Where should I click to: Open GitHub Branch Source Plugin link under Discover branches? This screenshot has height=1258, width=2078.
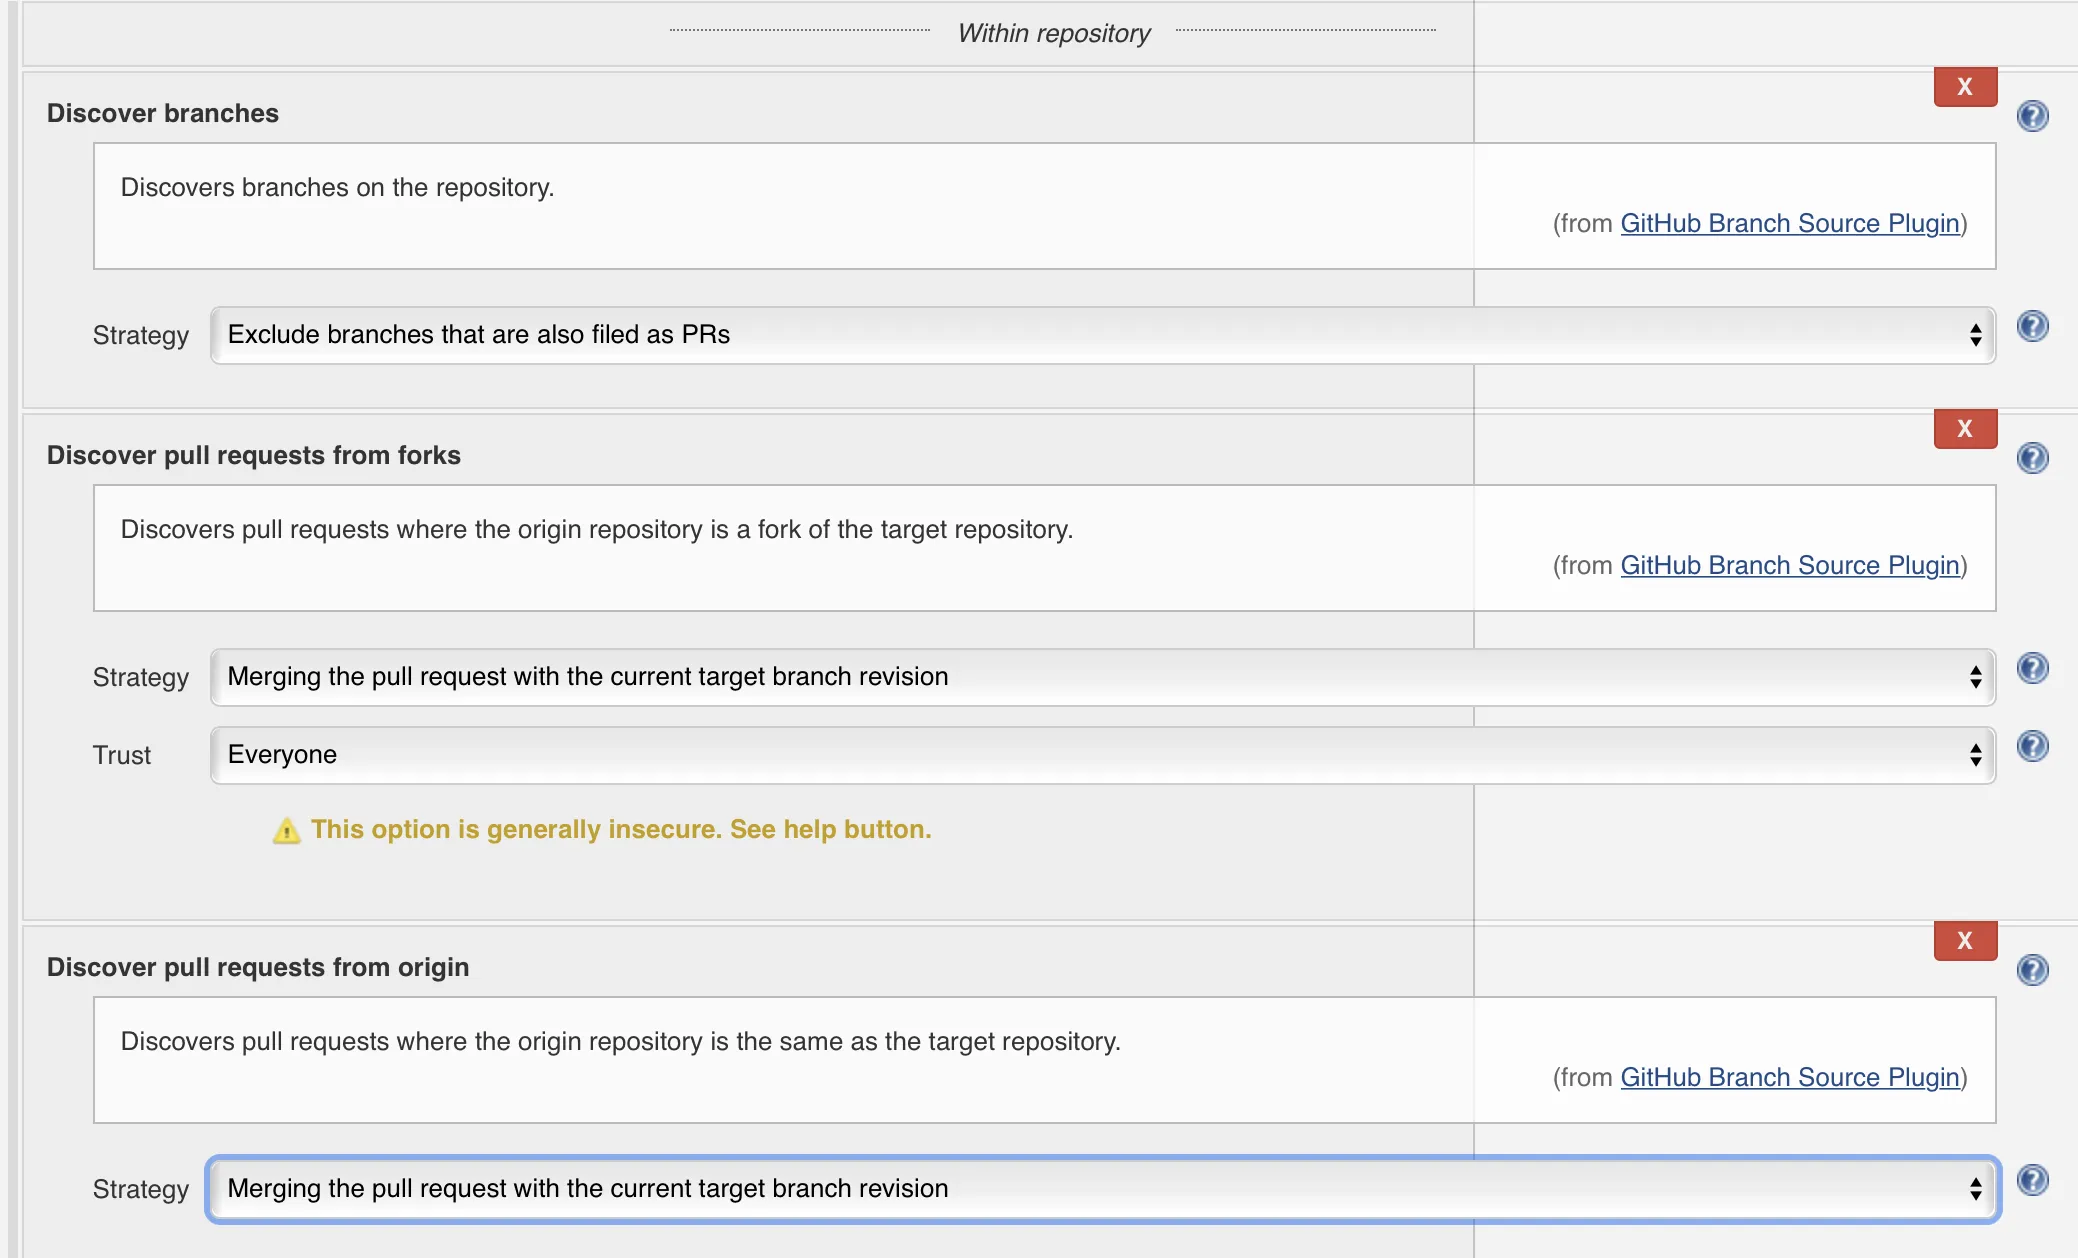coord(1789,223)
